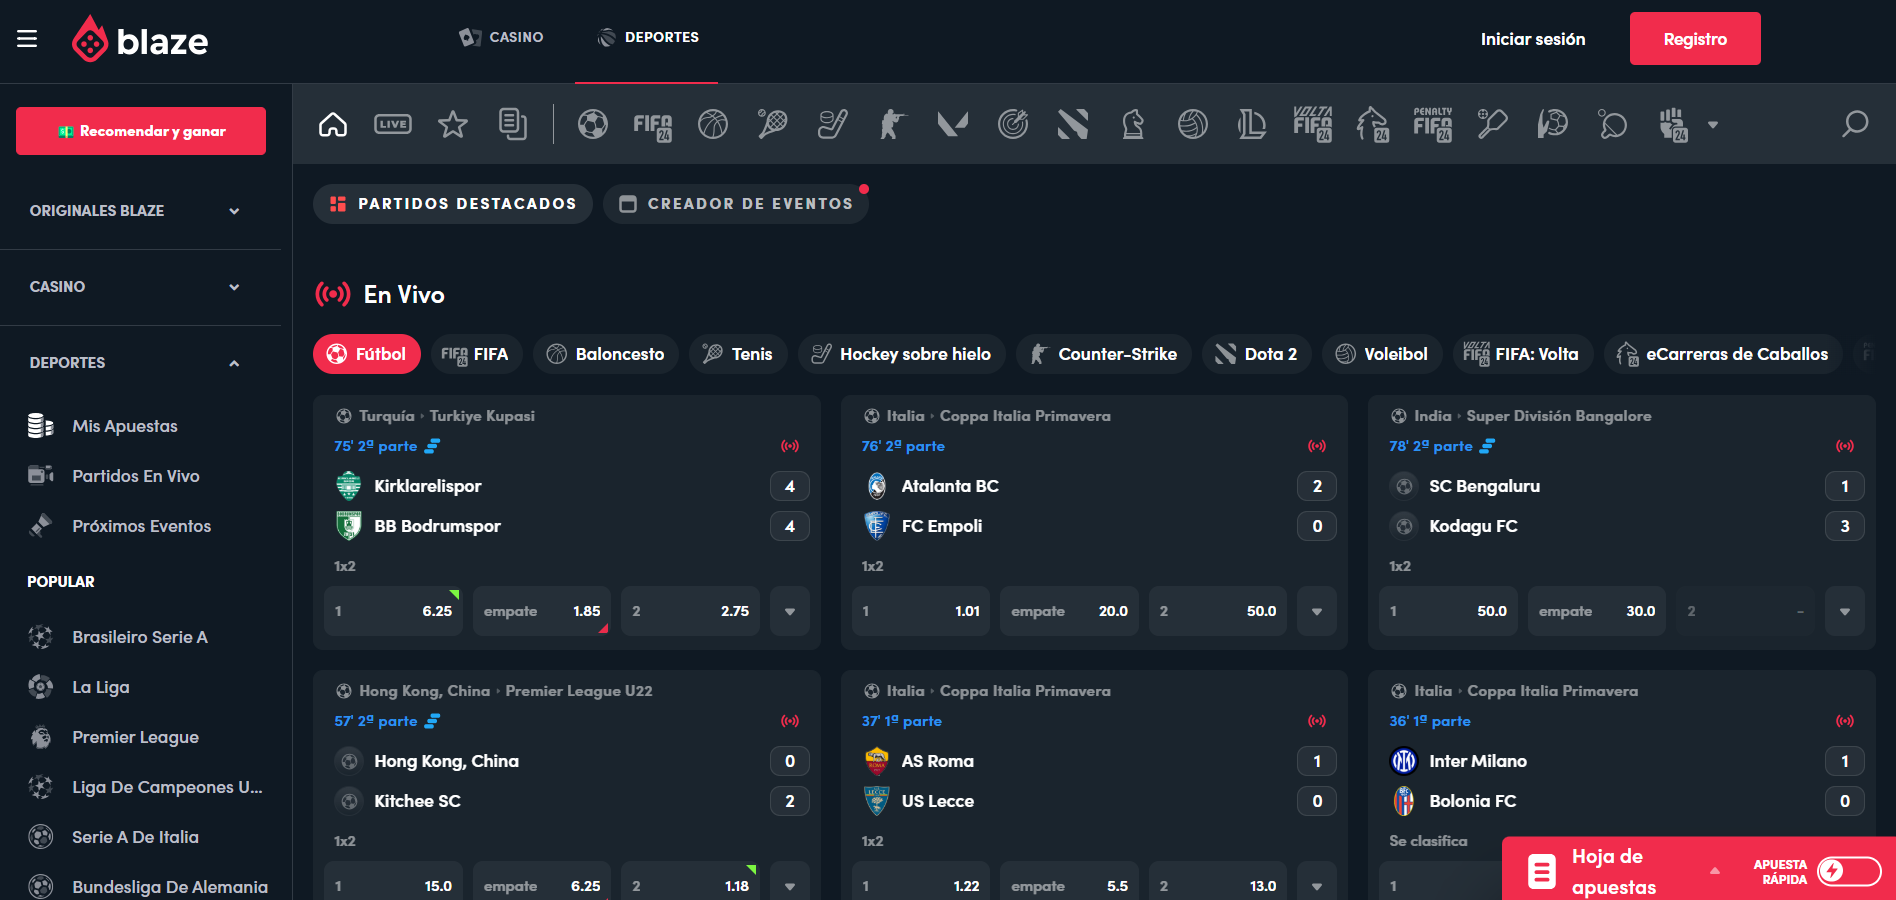
Task: Switch to Deportes top tab
Action: [x=648, y=37]
